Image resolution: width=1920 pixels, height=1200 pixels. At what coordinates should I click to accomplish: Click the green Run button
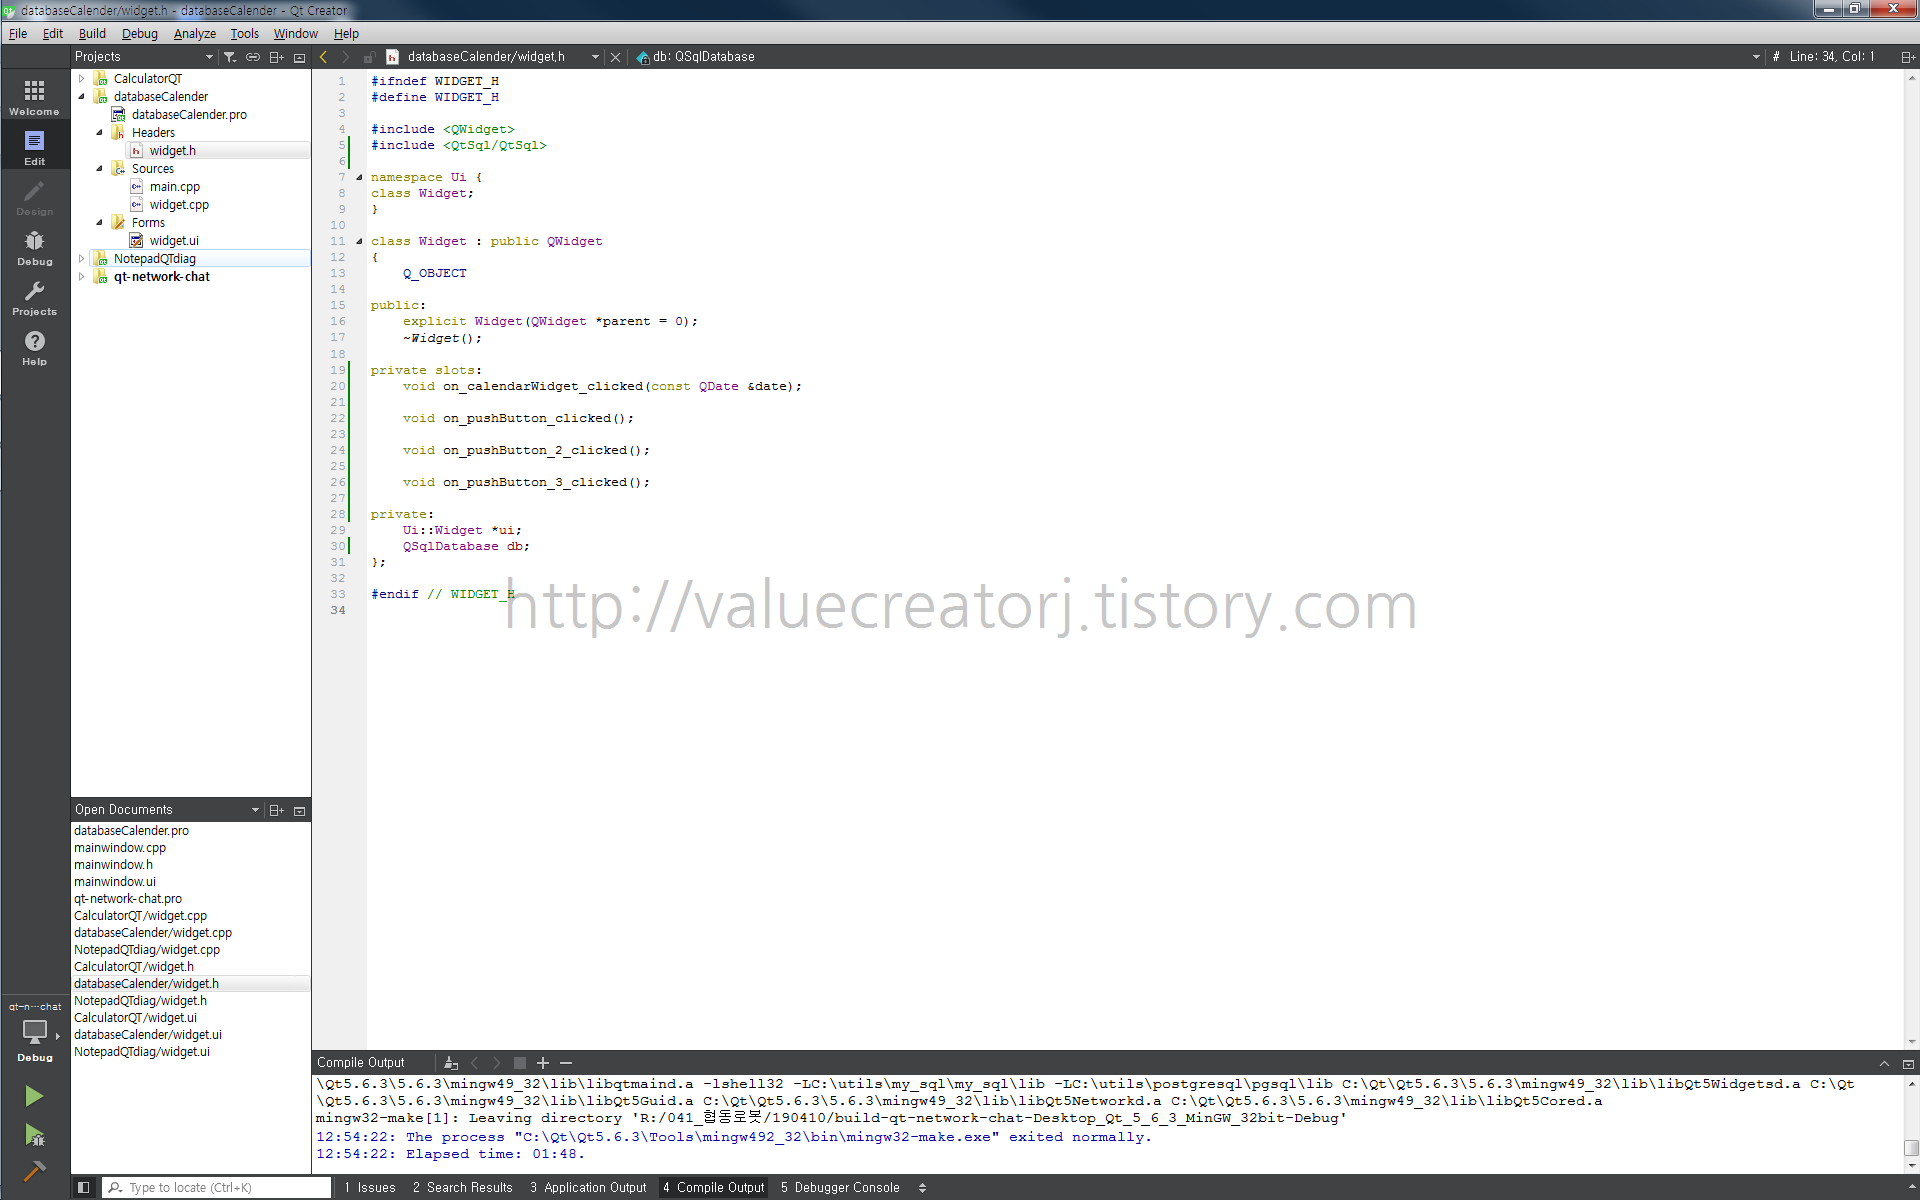coord(34,1096)
